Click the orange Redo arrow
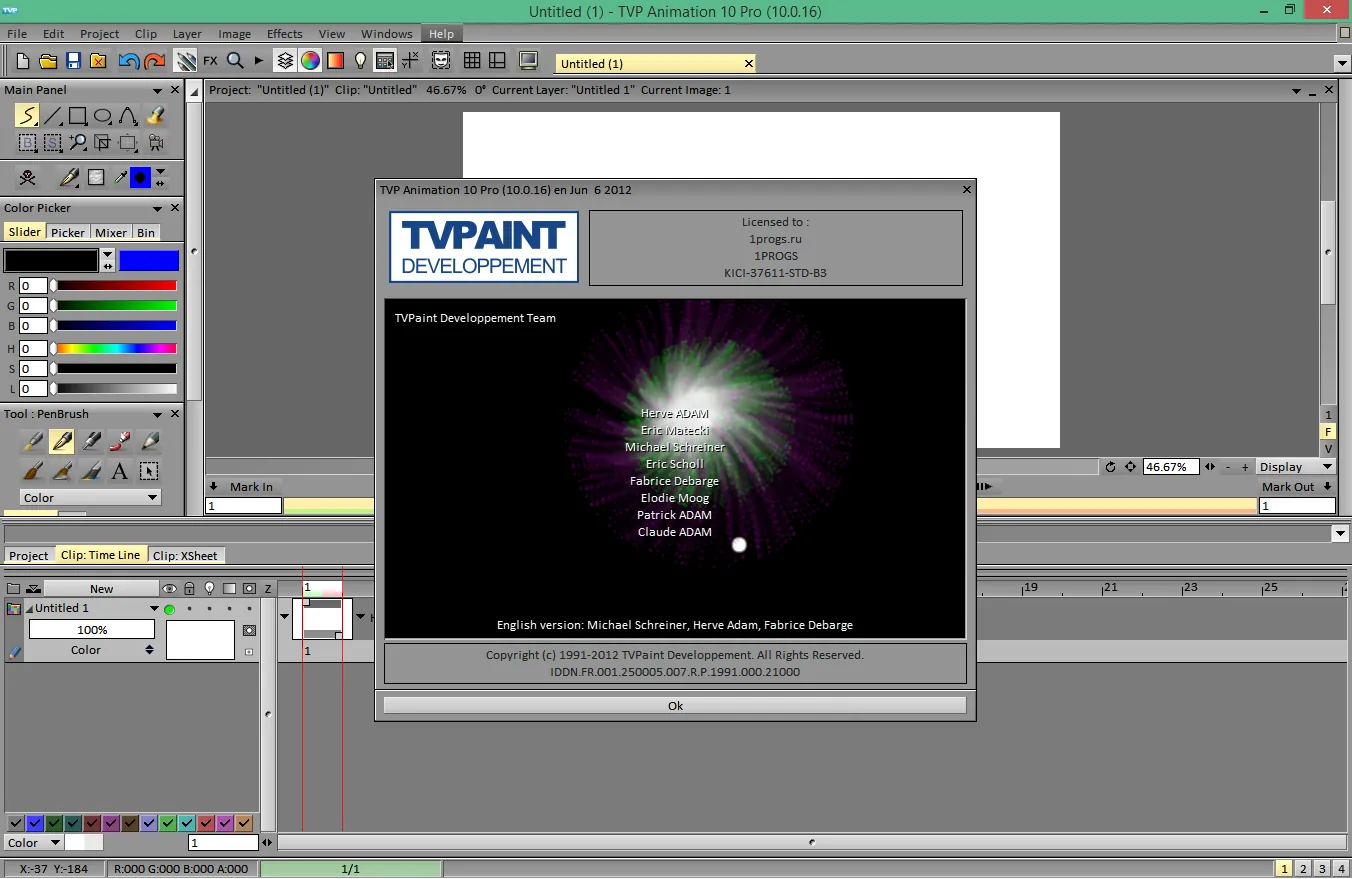The width and height of the screenshot is (1352, 879). (x=154, y=61)
